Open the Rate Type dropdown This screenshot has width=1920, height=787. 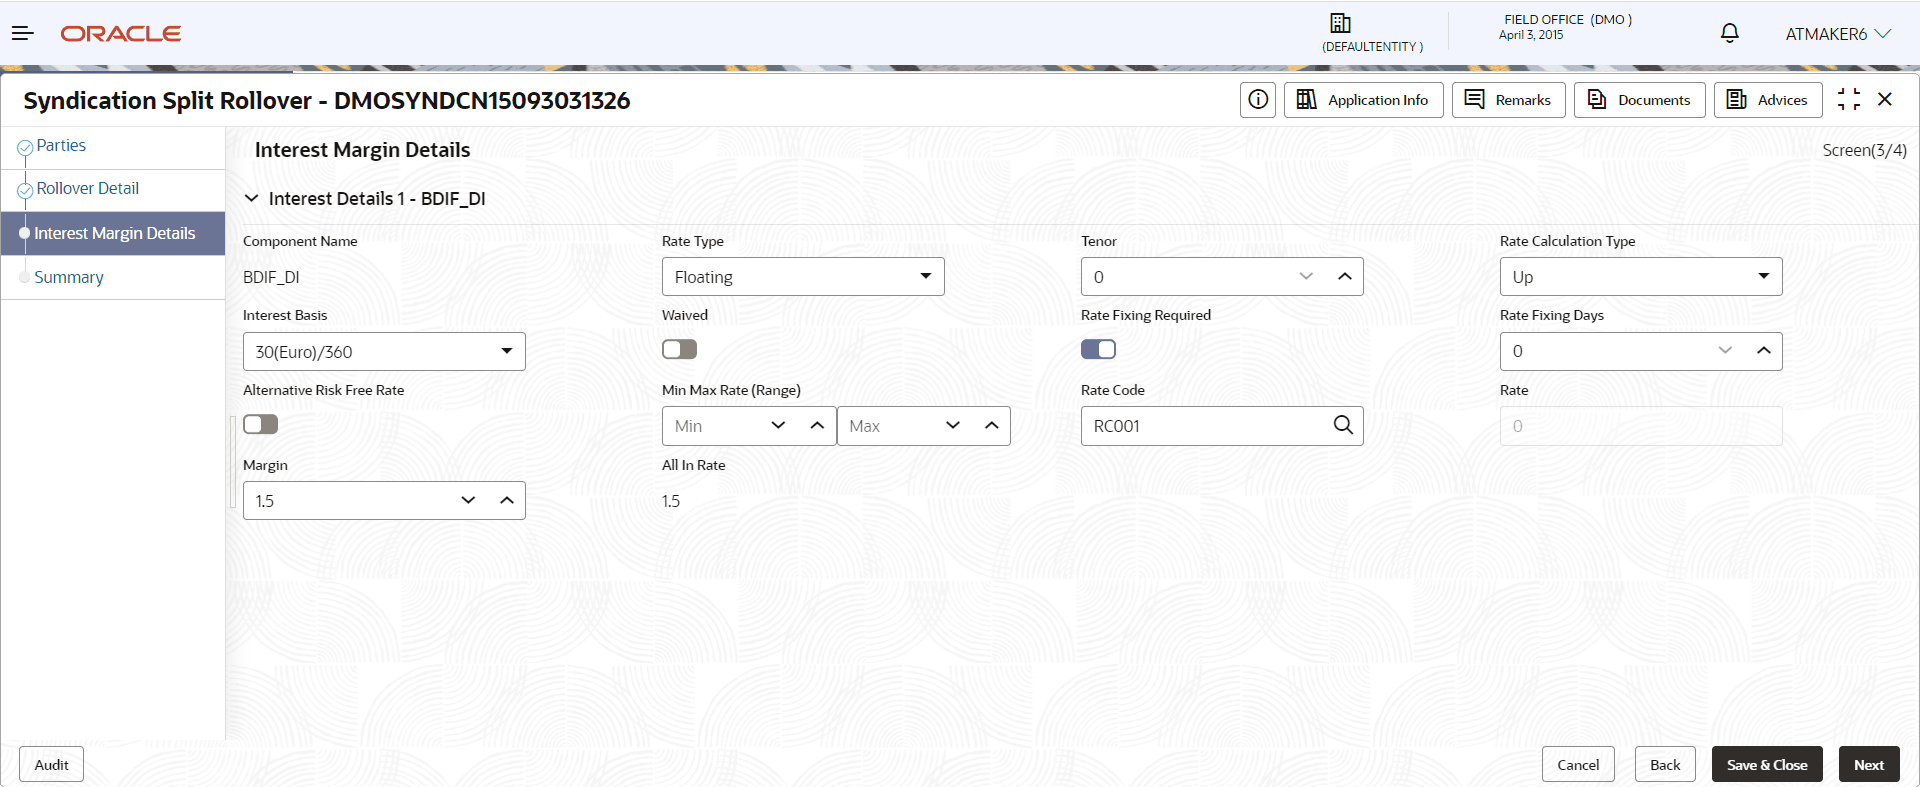click(802, 277)
